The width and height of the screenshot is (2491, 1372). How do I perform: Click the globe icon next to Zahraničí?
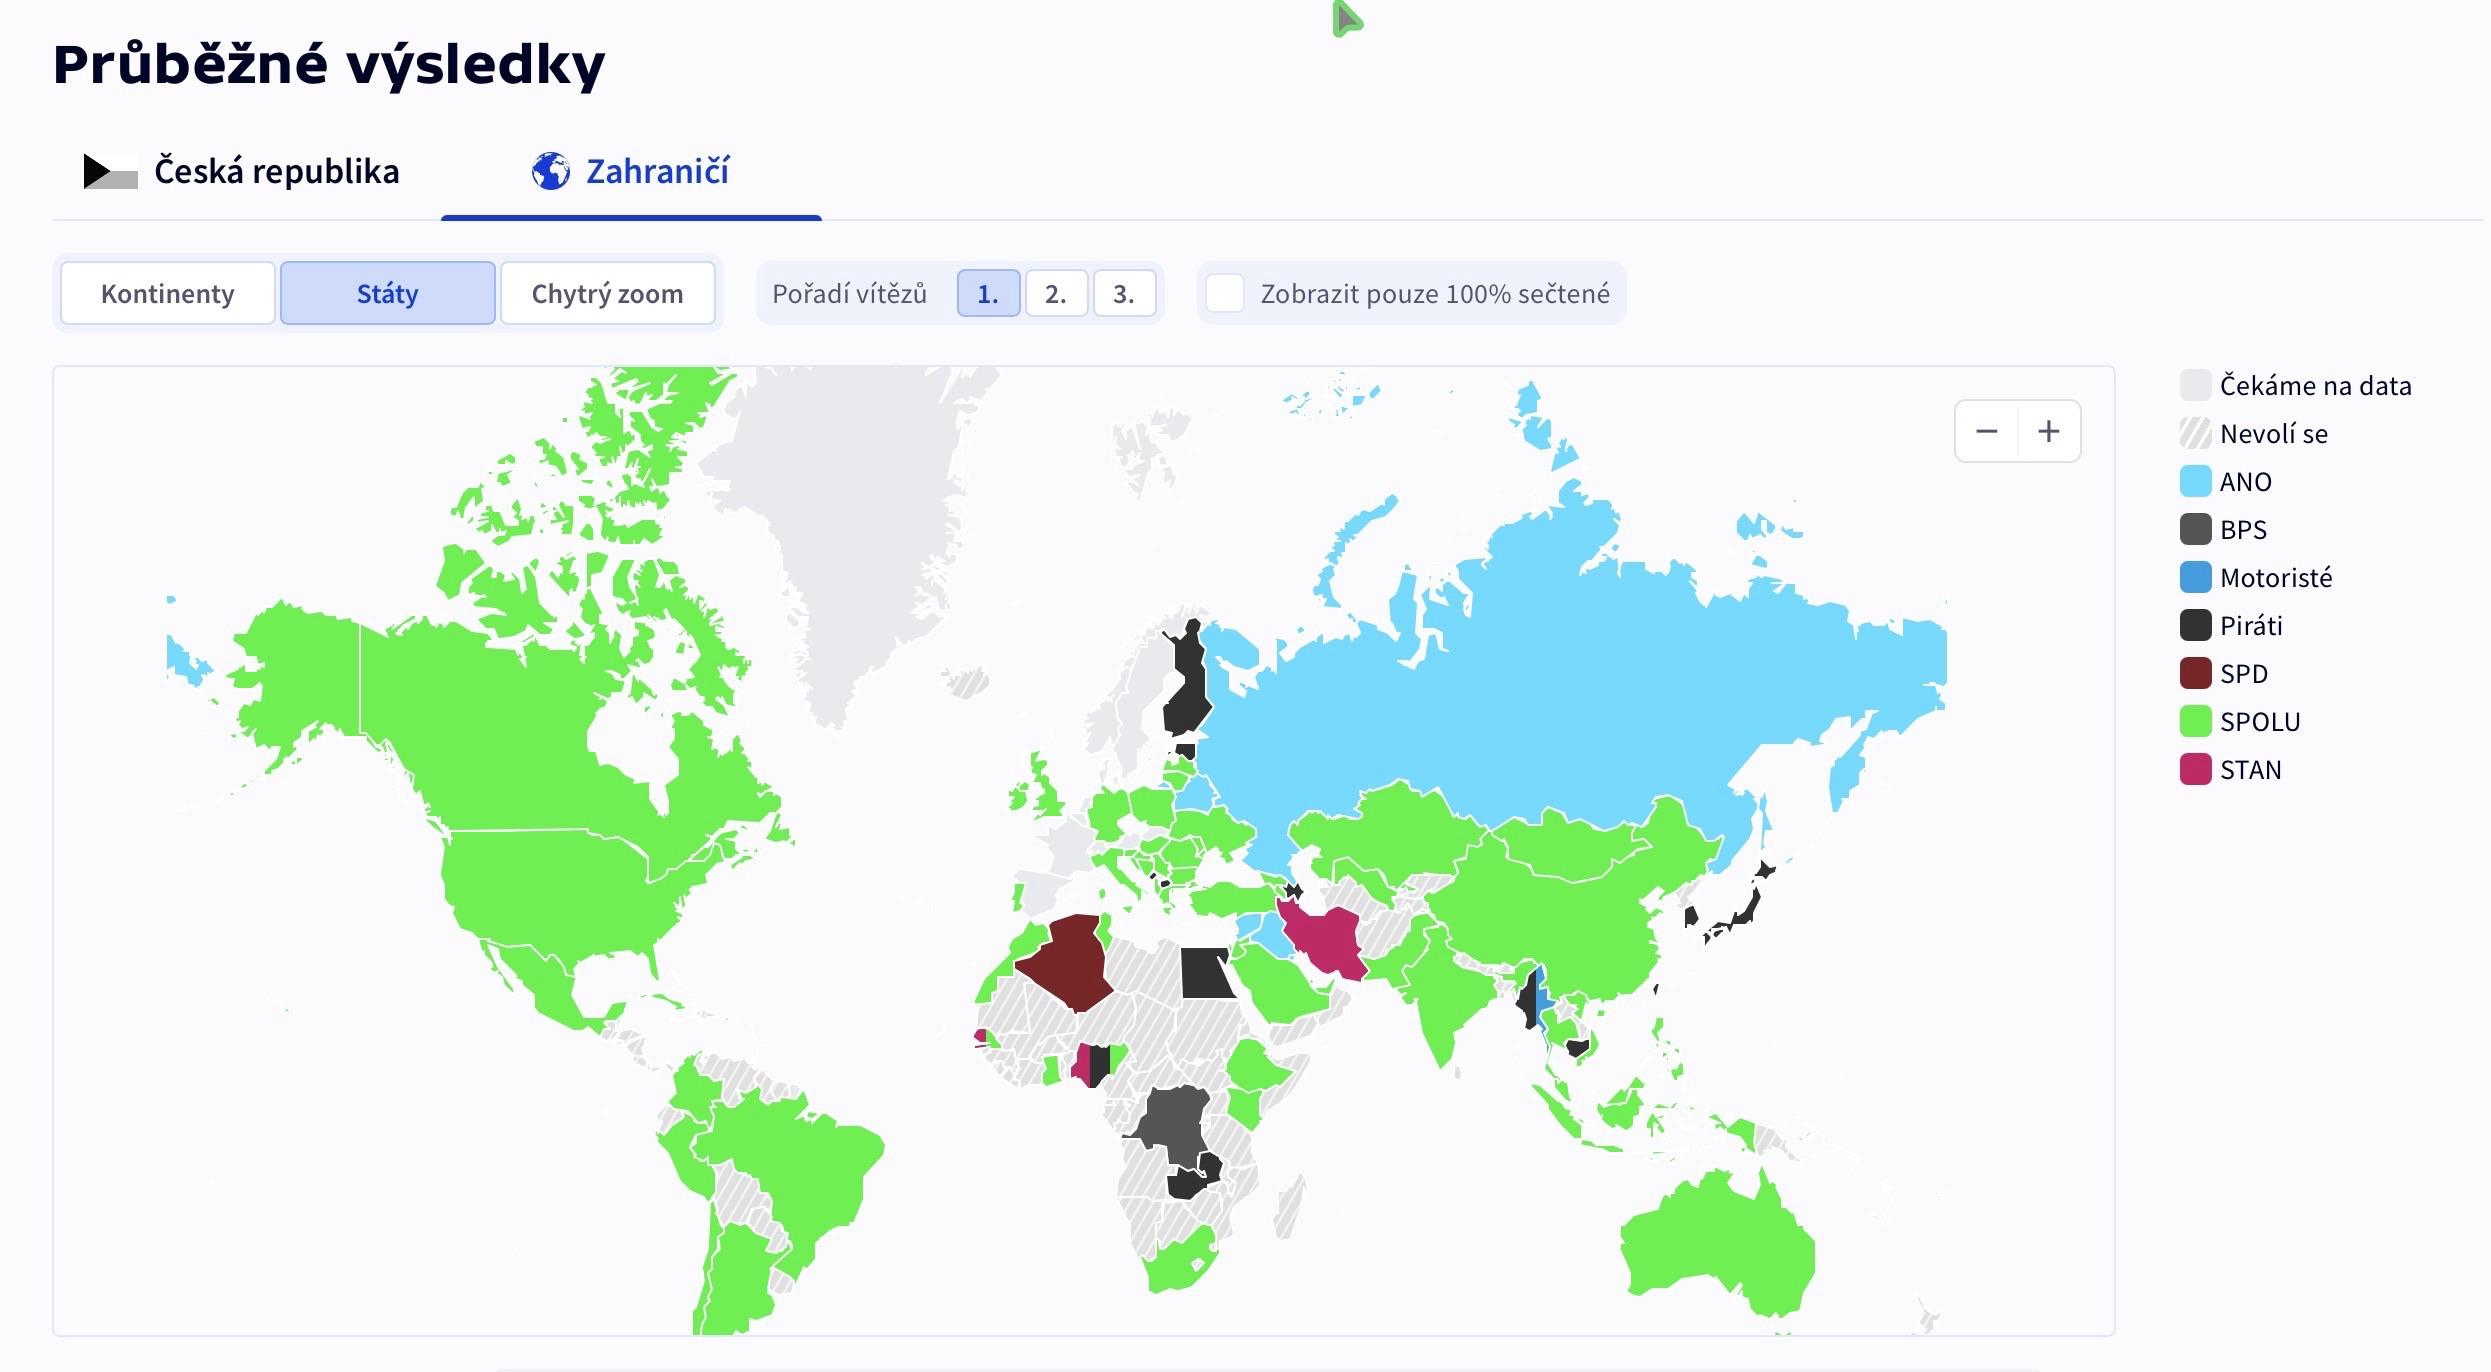tap(550, 172)
